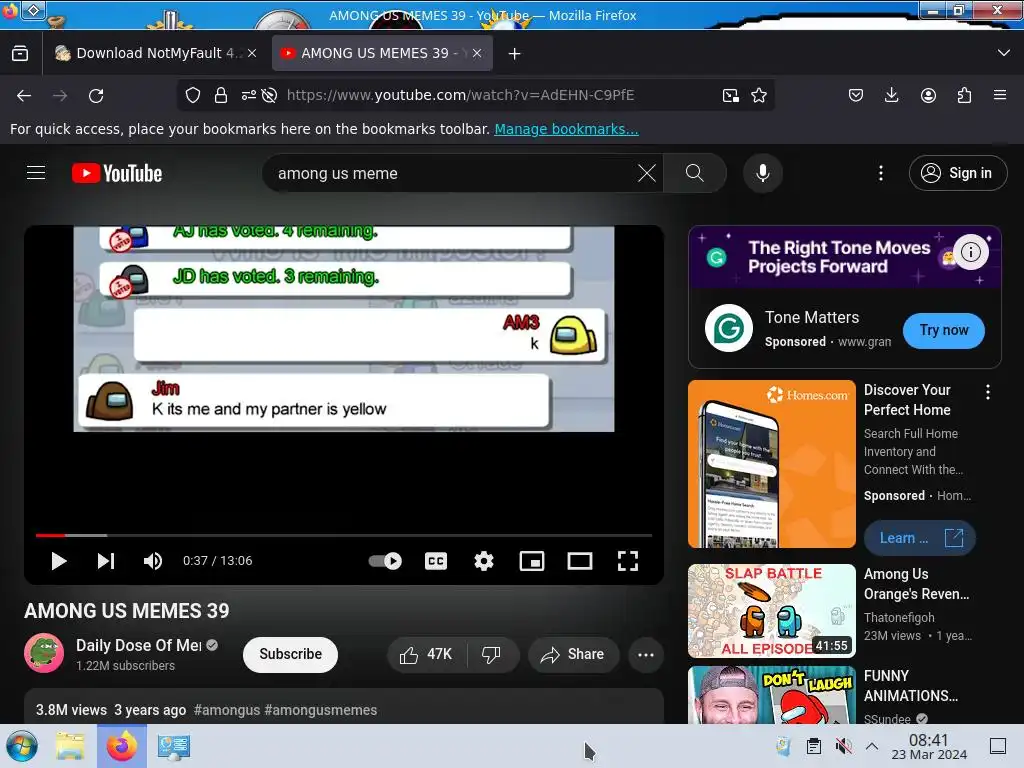Switch to theater mode

pos(580,561)
